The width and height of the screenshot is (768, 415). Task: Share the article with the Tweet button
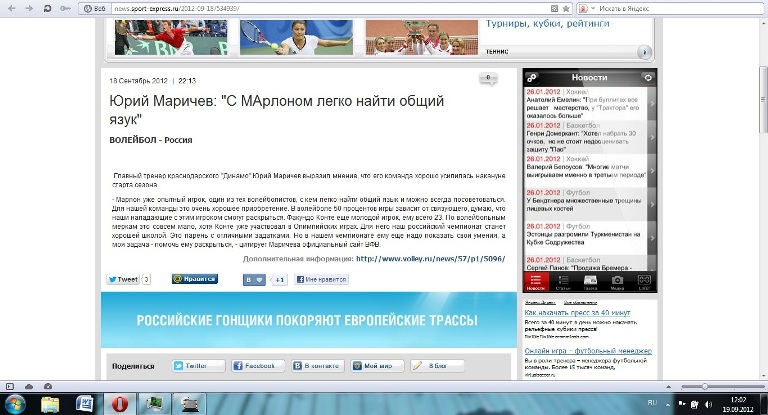[x=122, y=280]
